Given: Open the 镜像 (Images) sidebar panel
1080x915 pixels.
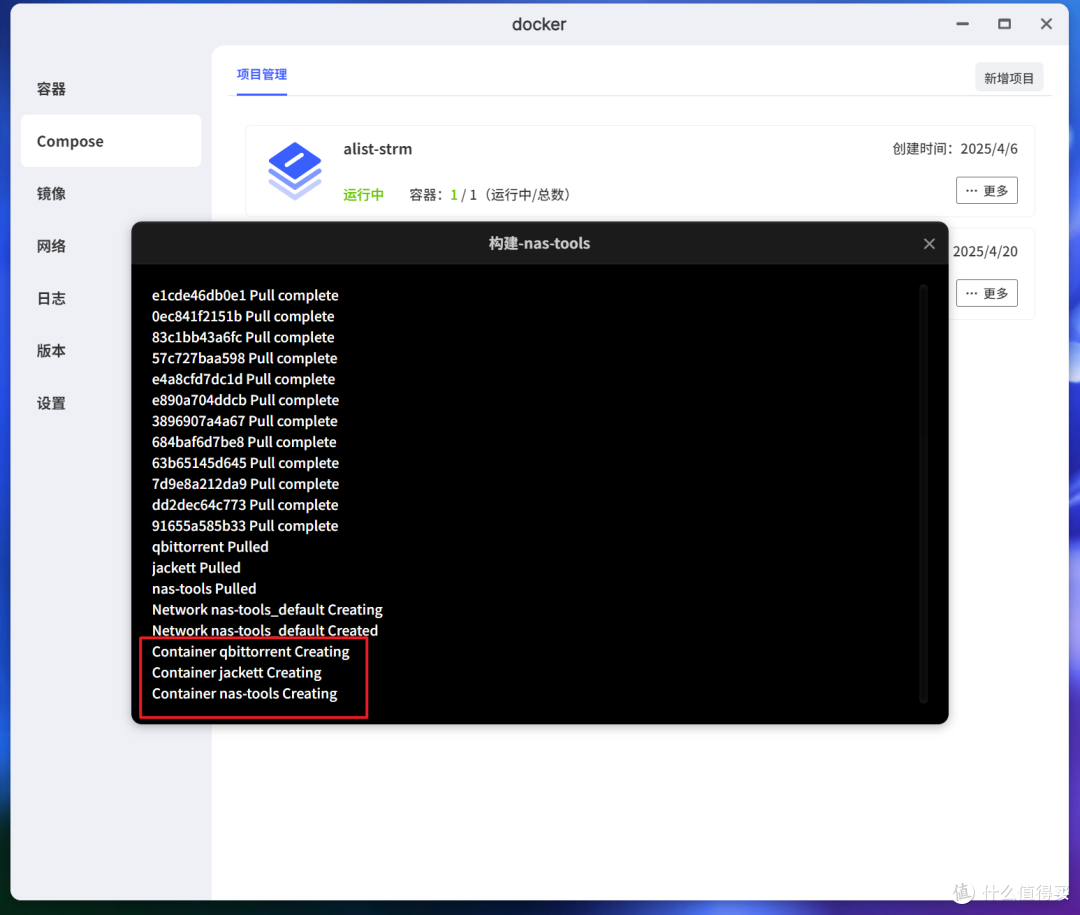Looking at the screenshot, I should [51, 193].
